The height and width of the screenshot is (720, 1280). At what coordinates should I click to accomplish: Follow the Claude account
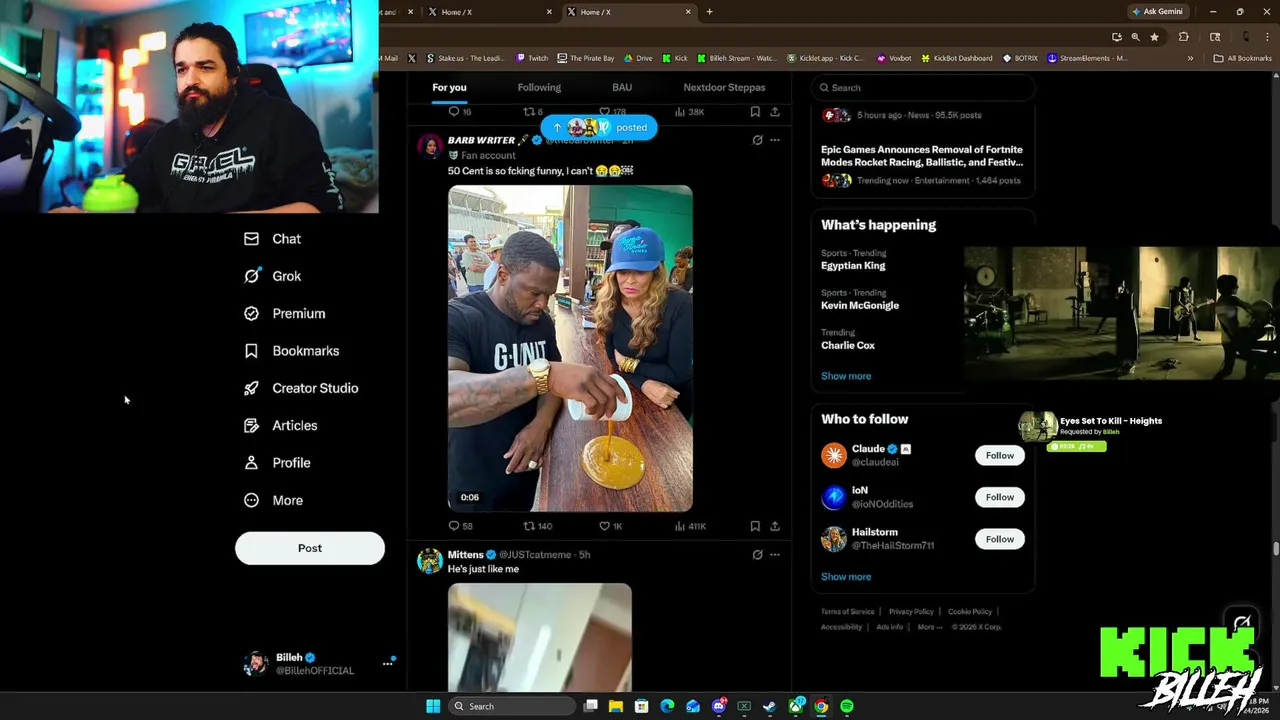point(999,455)
